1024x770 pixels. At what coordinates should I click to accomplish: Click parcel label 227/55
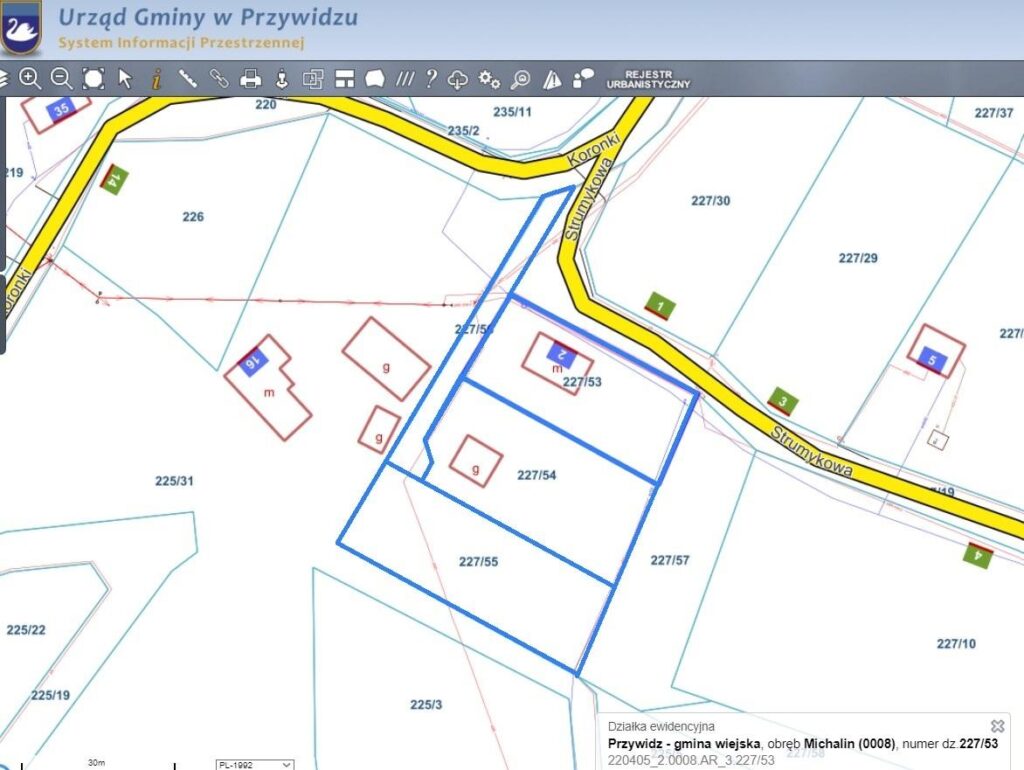478,561
